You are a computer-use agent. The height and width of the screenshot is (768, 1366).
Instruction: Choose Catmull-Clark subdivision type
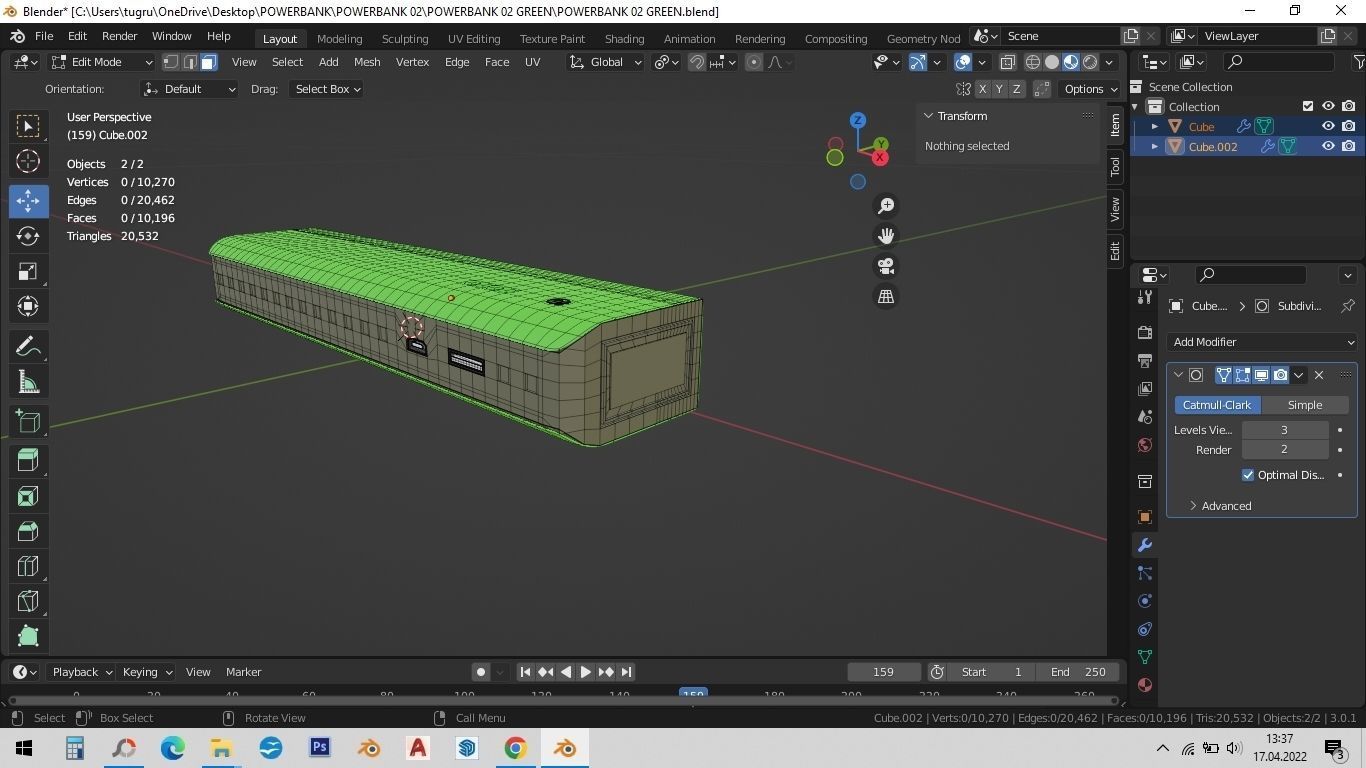click(x=1216, y=405)
